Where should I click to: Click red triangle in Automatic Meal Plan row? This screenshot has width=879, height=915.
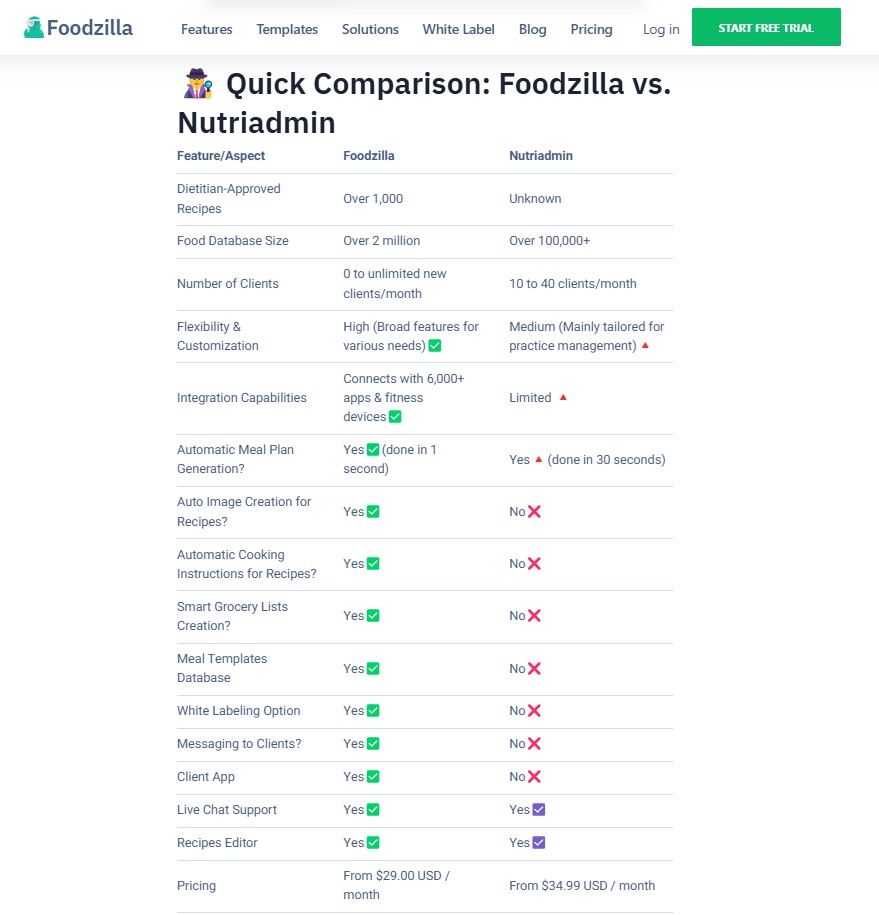pos(539,460)
